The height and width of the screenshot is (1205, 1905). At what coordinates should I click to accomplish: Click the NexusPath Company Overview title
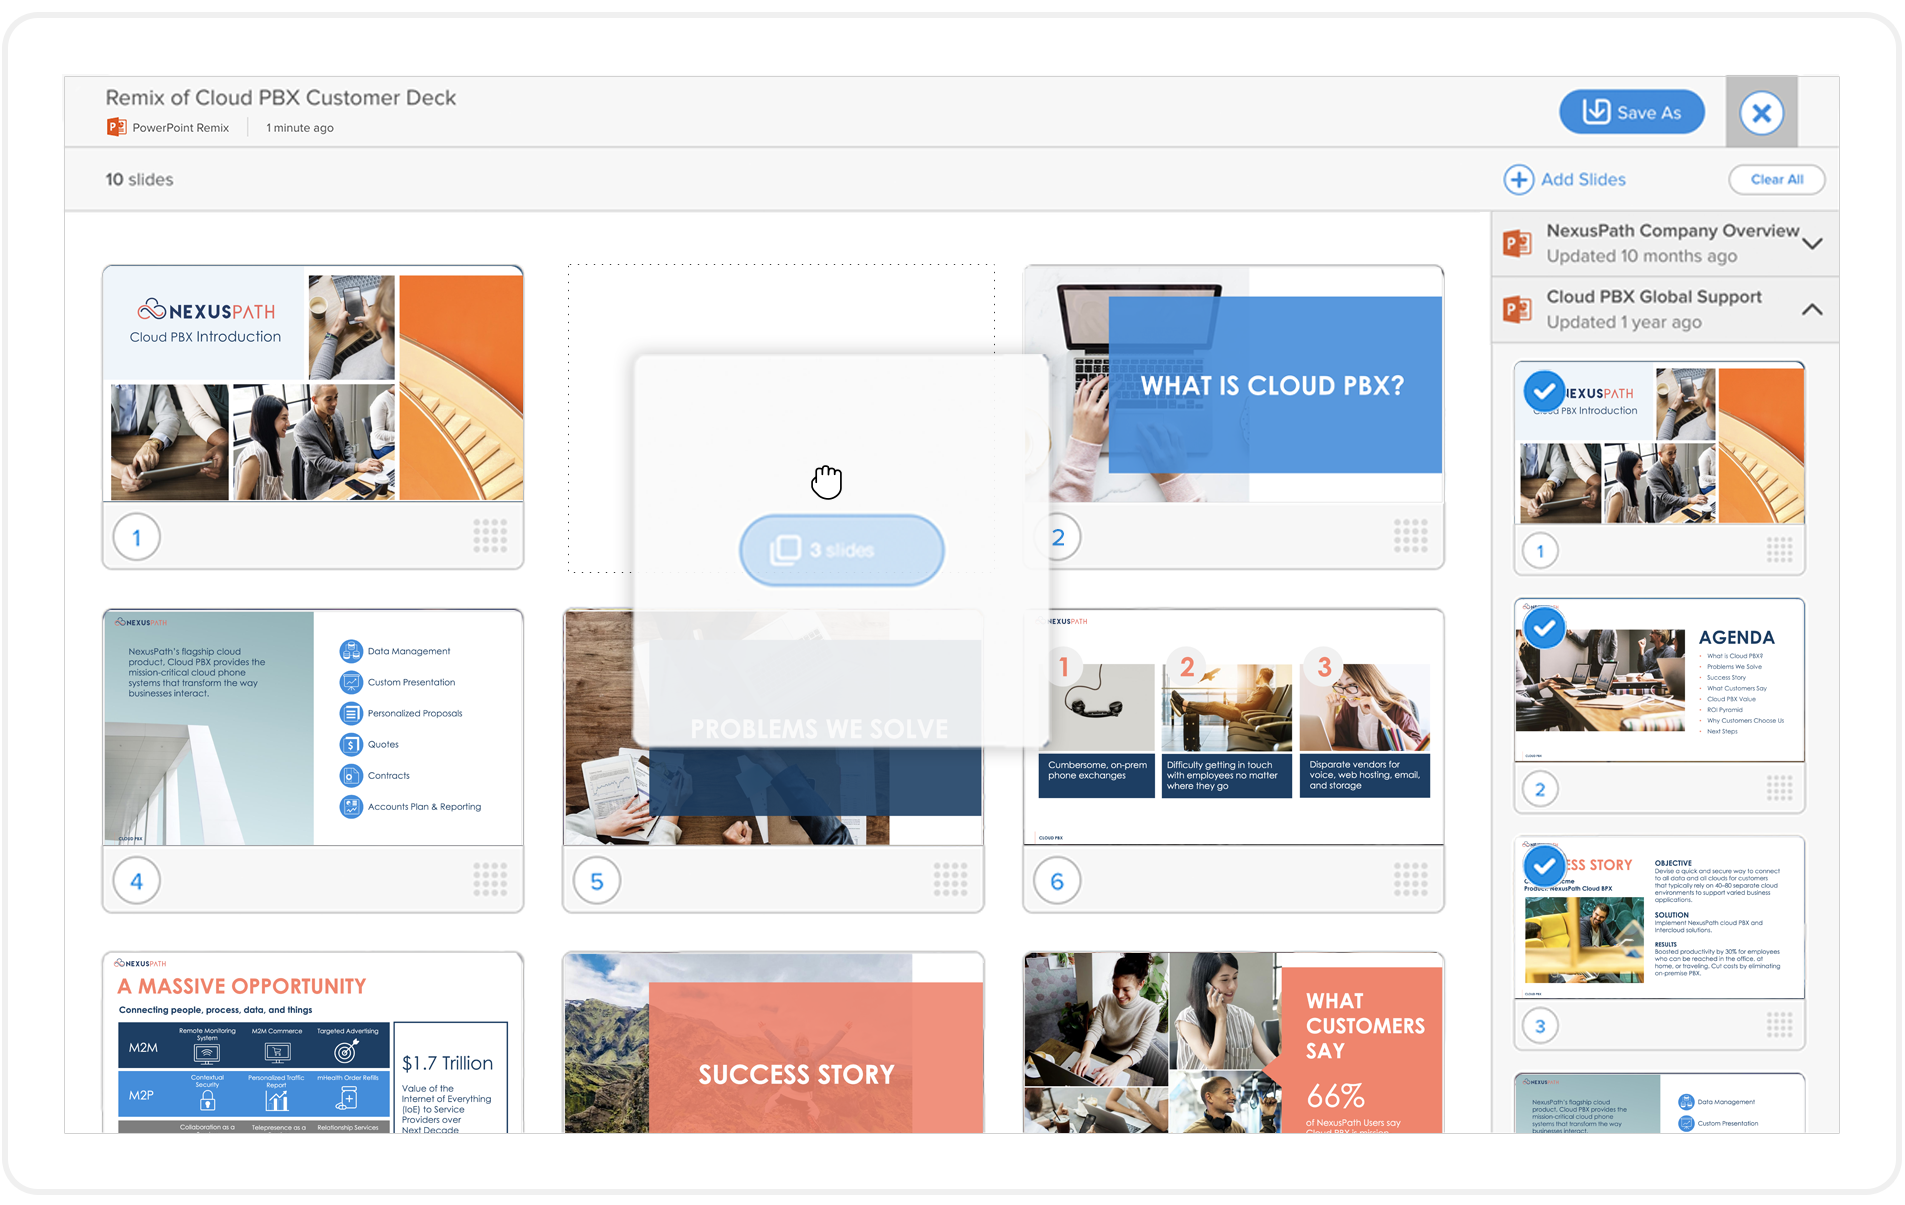point(1672,231)
